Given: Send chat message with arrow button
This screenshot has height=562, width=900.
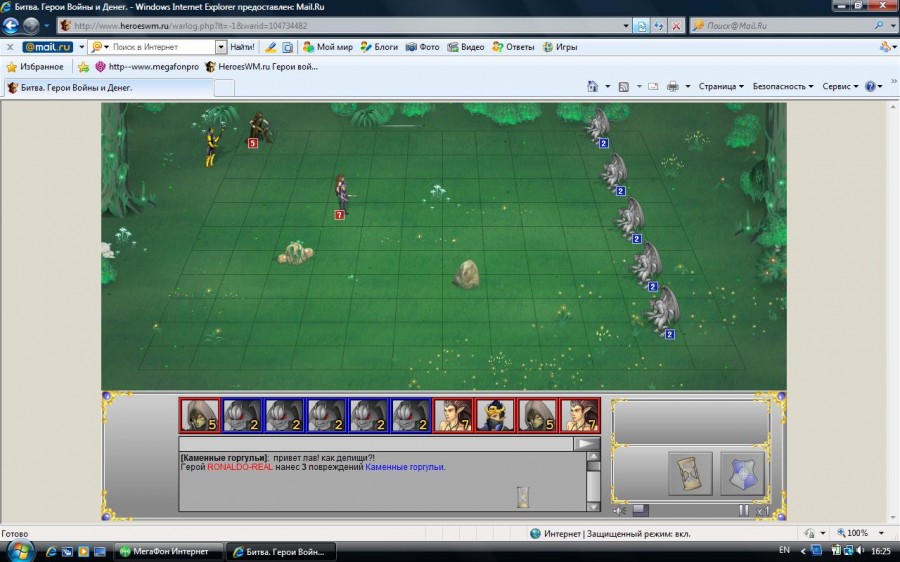Looking at the screenshot, I should pyautogui.click(x=587, y=444).
